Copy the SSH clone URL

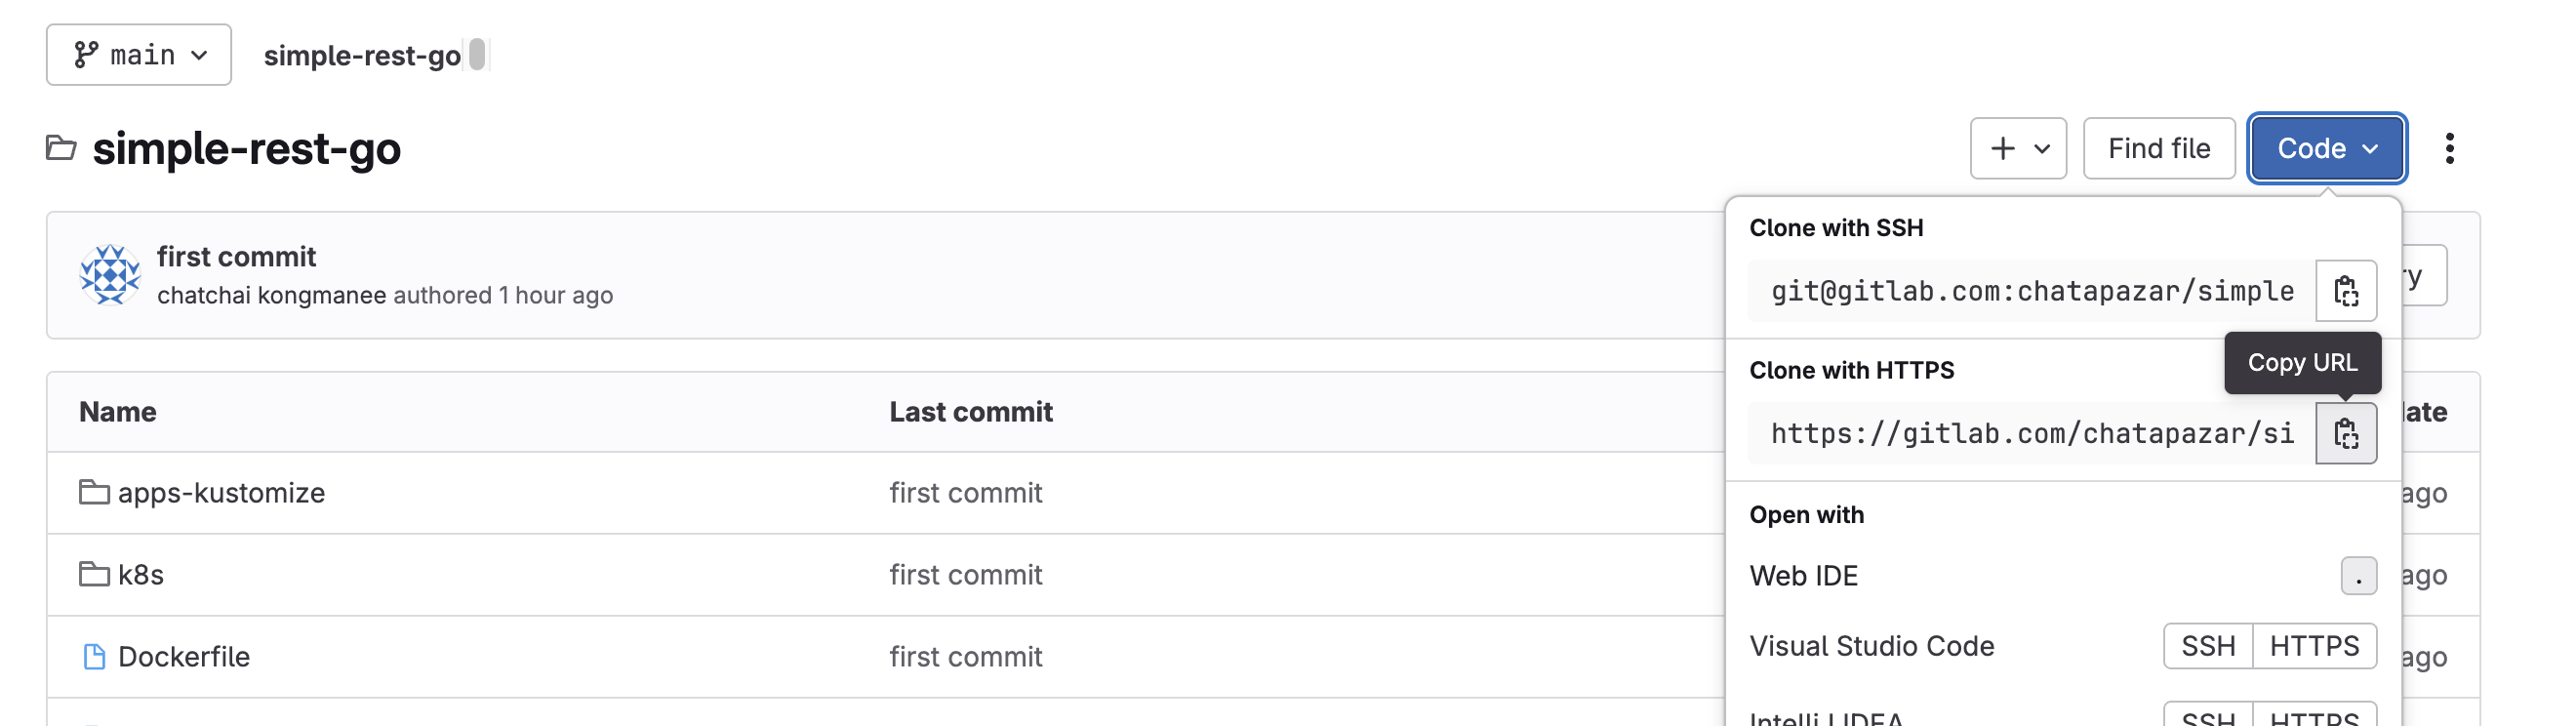click(2346, 291)
